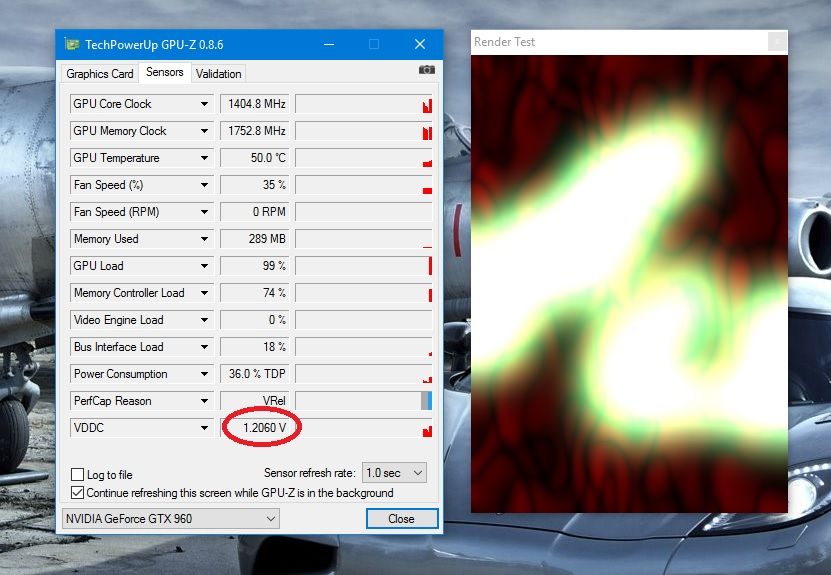The width and height of the screenshot is (831, 575).
Task: Open the Memory Controller Load dropdown
Action: tap(205, 293)
